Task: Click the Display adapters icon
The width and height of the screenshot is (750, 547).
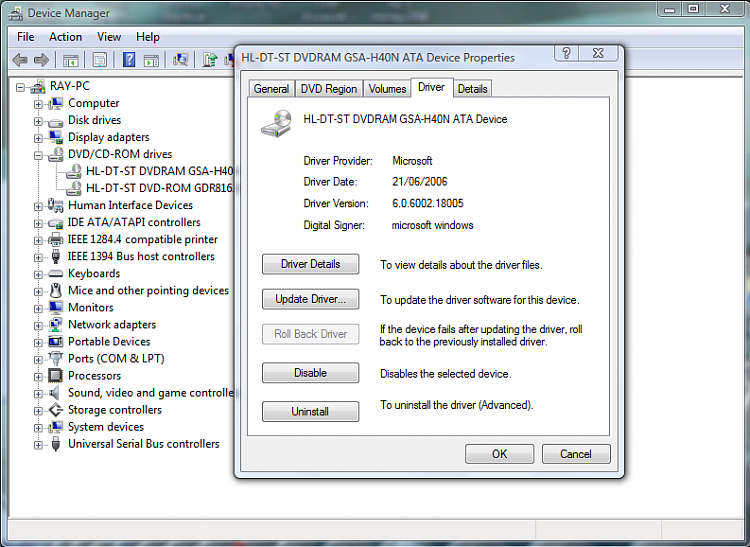Action: click(55, 137)
